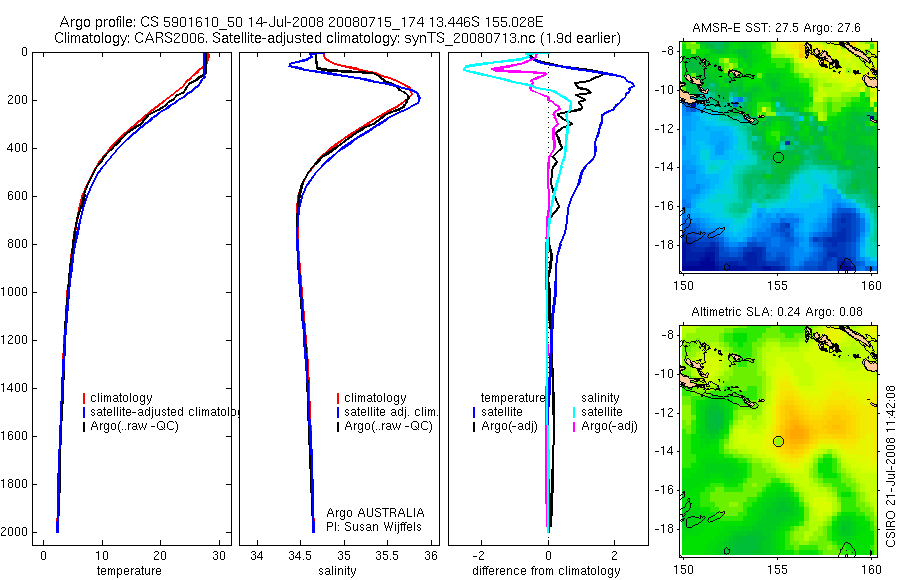
Task: Click the SLA map longitude label 150
Action: 683,570
